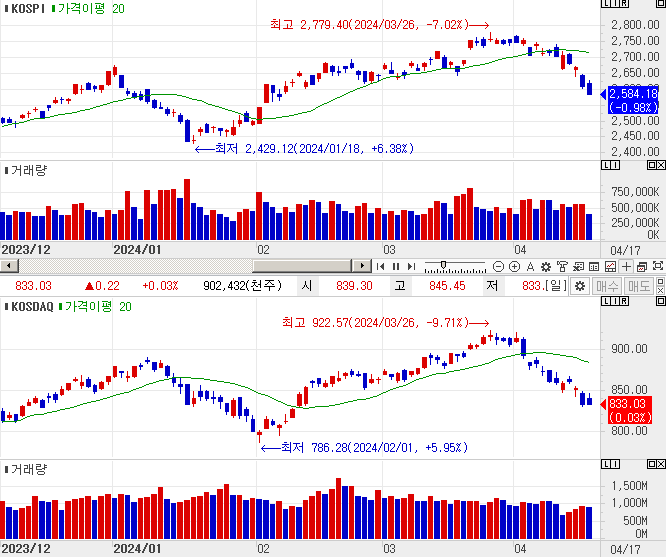Pause chart replay with pause button

coord(396,266)
